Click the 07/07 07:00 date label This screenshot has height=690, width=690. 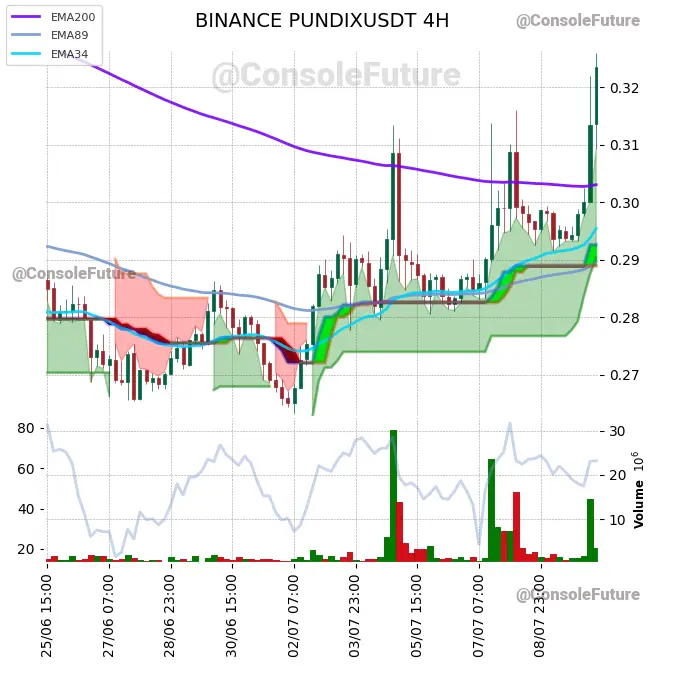(x=479, y=616)
